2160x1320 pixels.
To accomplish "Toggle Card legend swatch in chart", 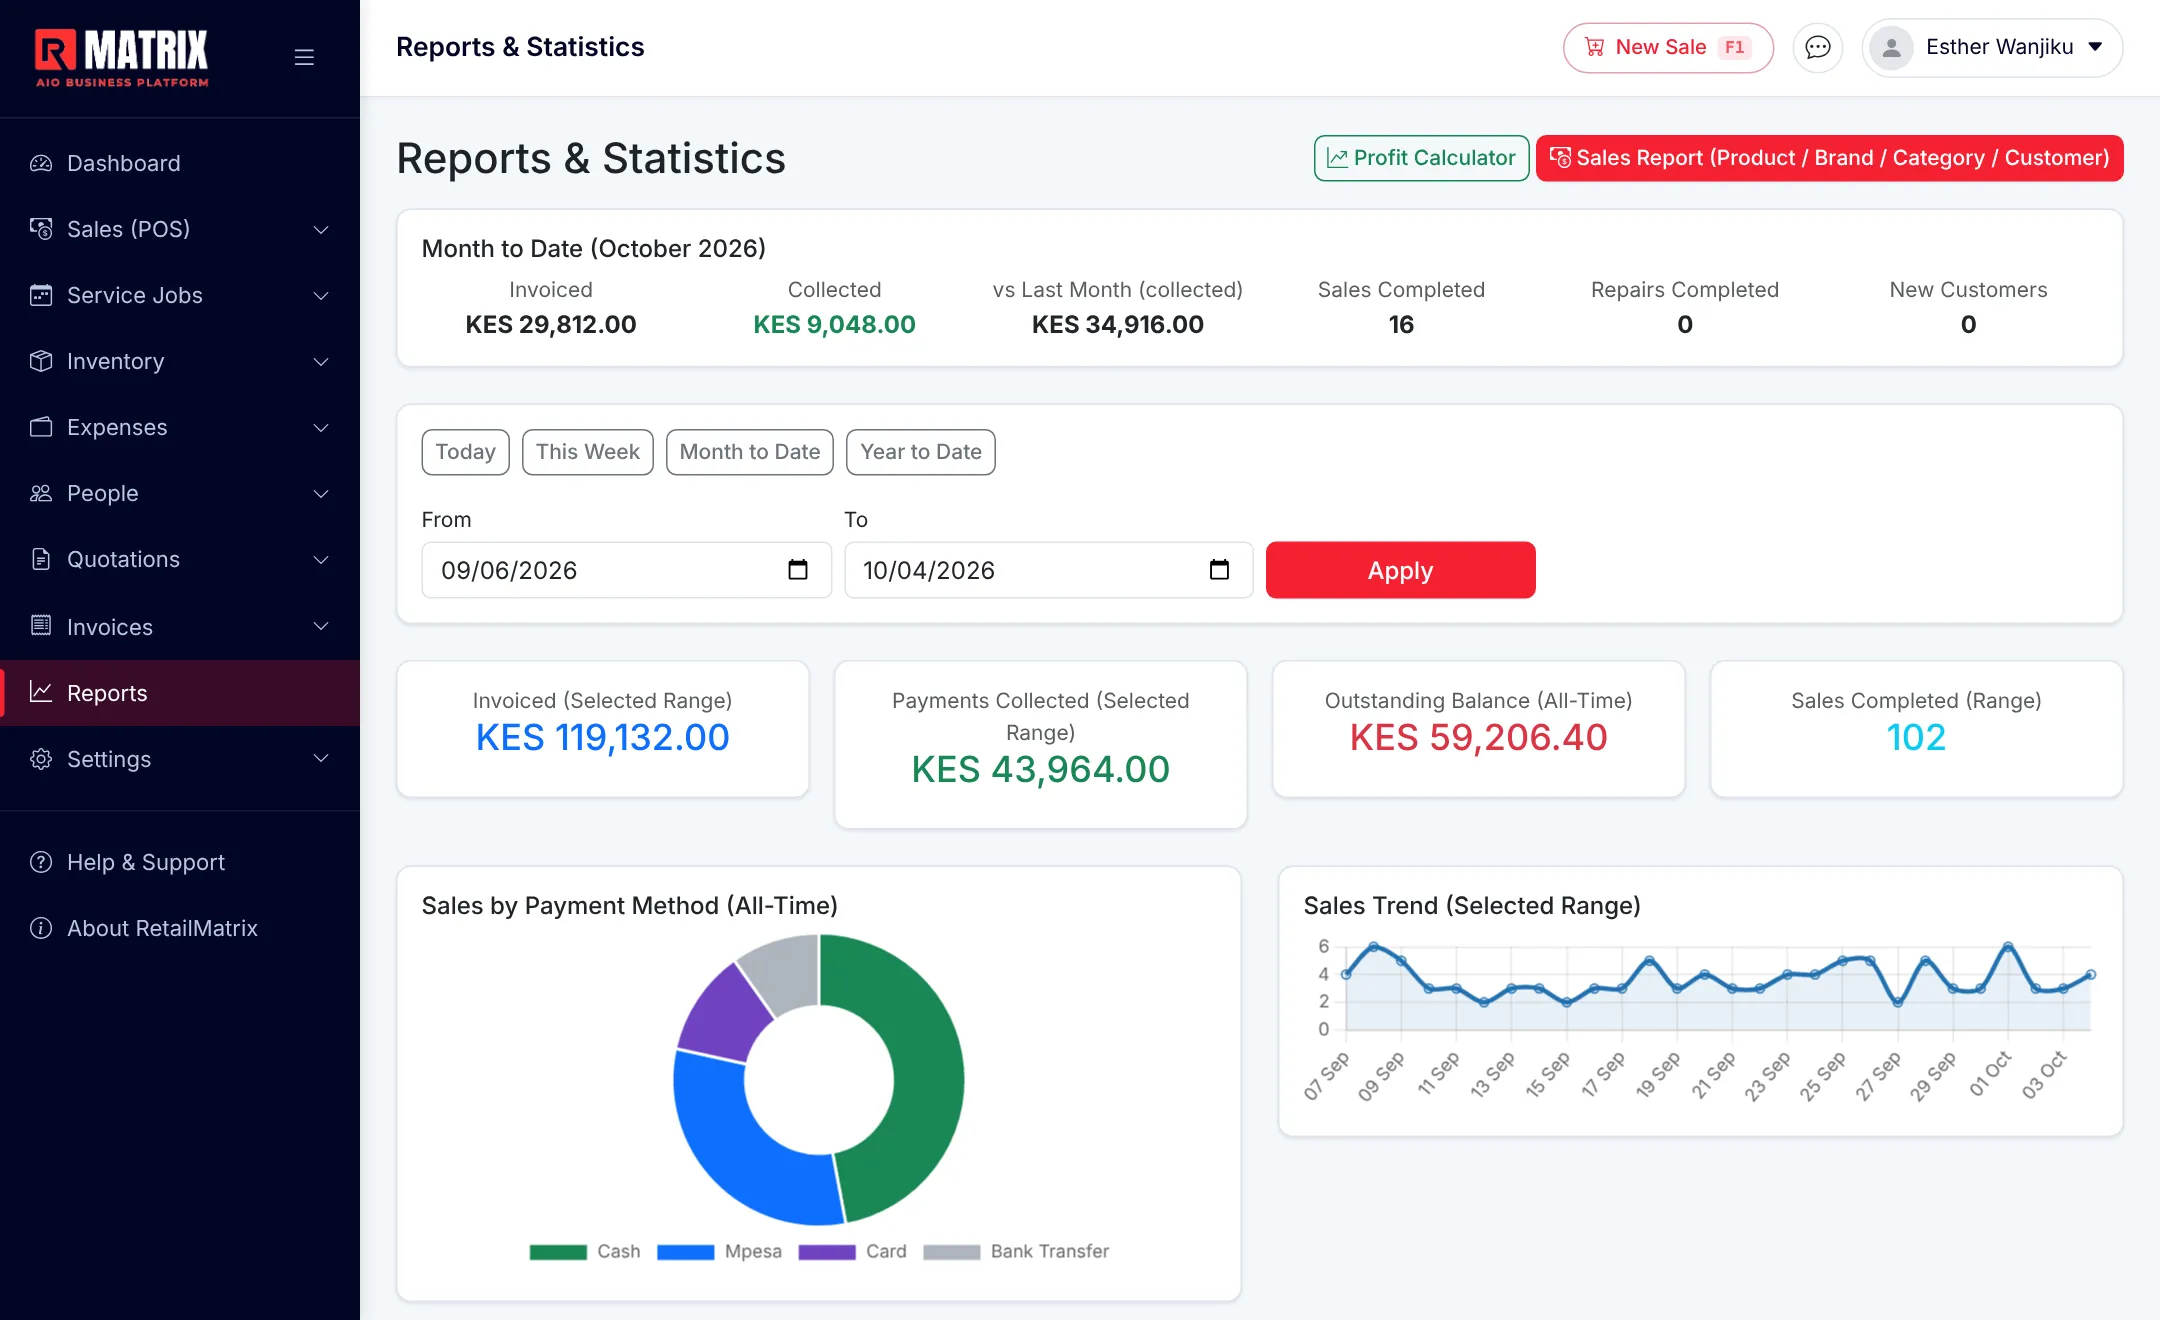I will (x=827, y=1252).
